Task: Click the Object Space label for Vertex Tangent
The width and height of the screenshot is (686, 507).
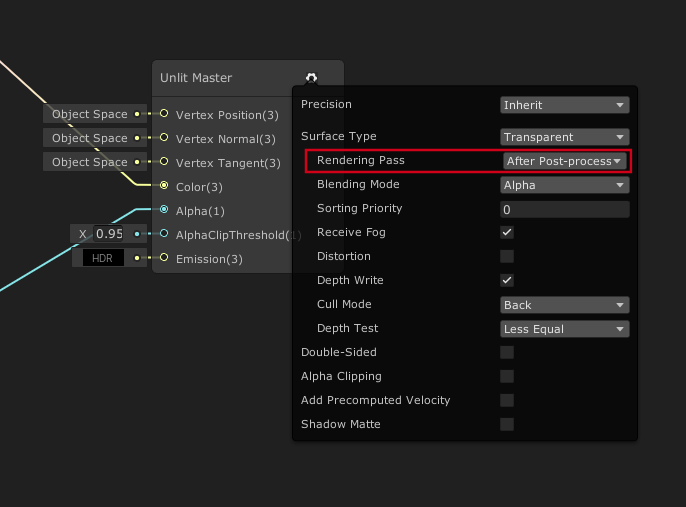Action: (90, 162)
